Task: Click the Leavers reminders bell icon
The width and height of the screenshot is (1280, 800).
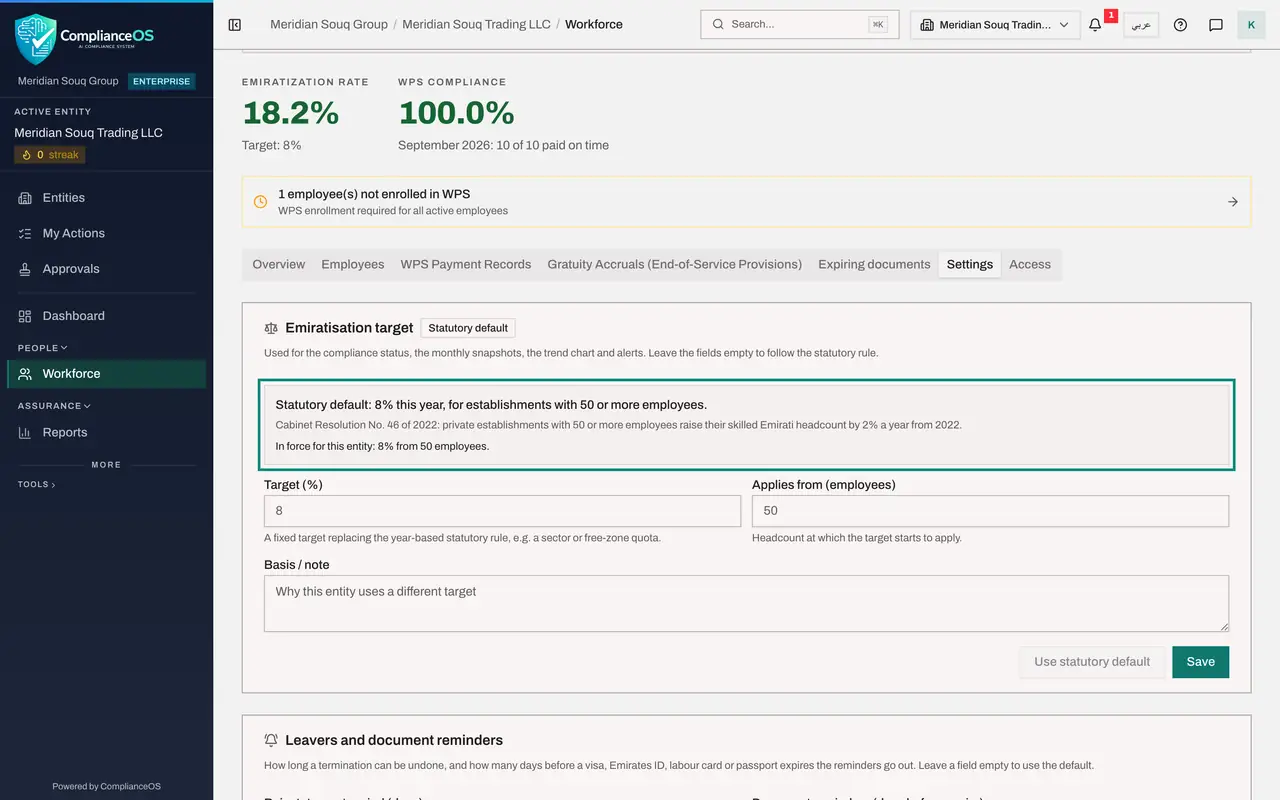Action: 271,741
